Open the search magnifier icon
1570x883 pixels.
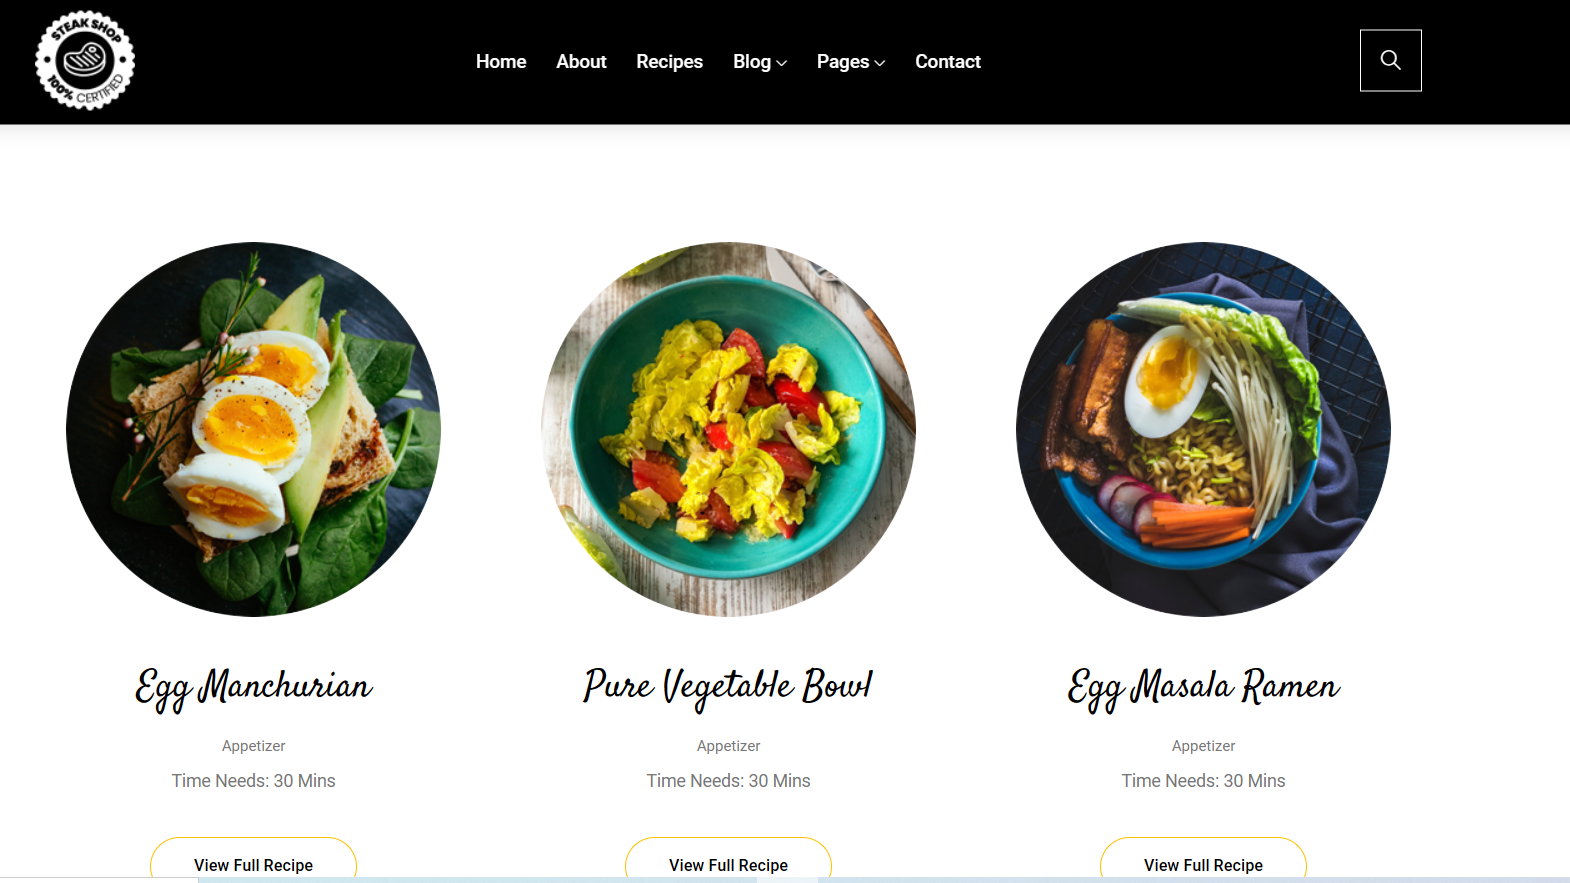1390,60
